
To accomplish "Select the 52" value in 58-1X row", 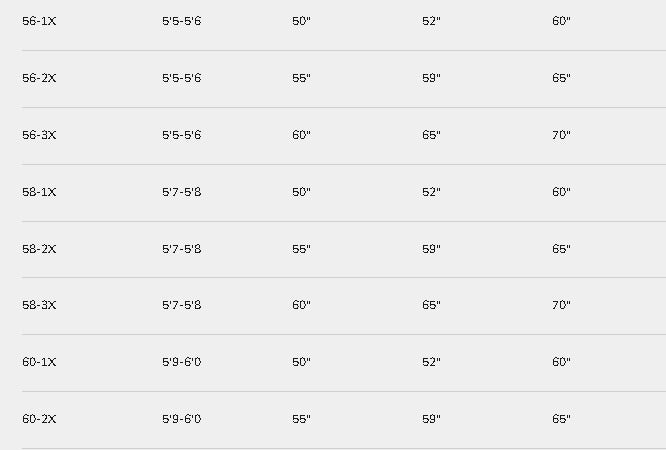I will (x=431, y=192).
